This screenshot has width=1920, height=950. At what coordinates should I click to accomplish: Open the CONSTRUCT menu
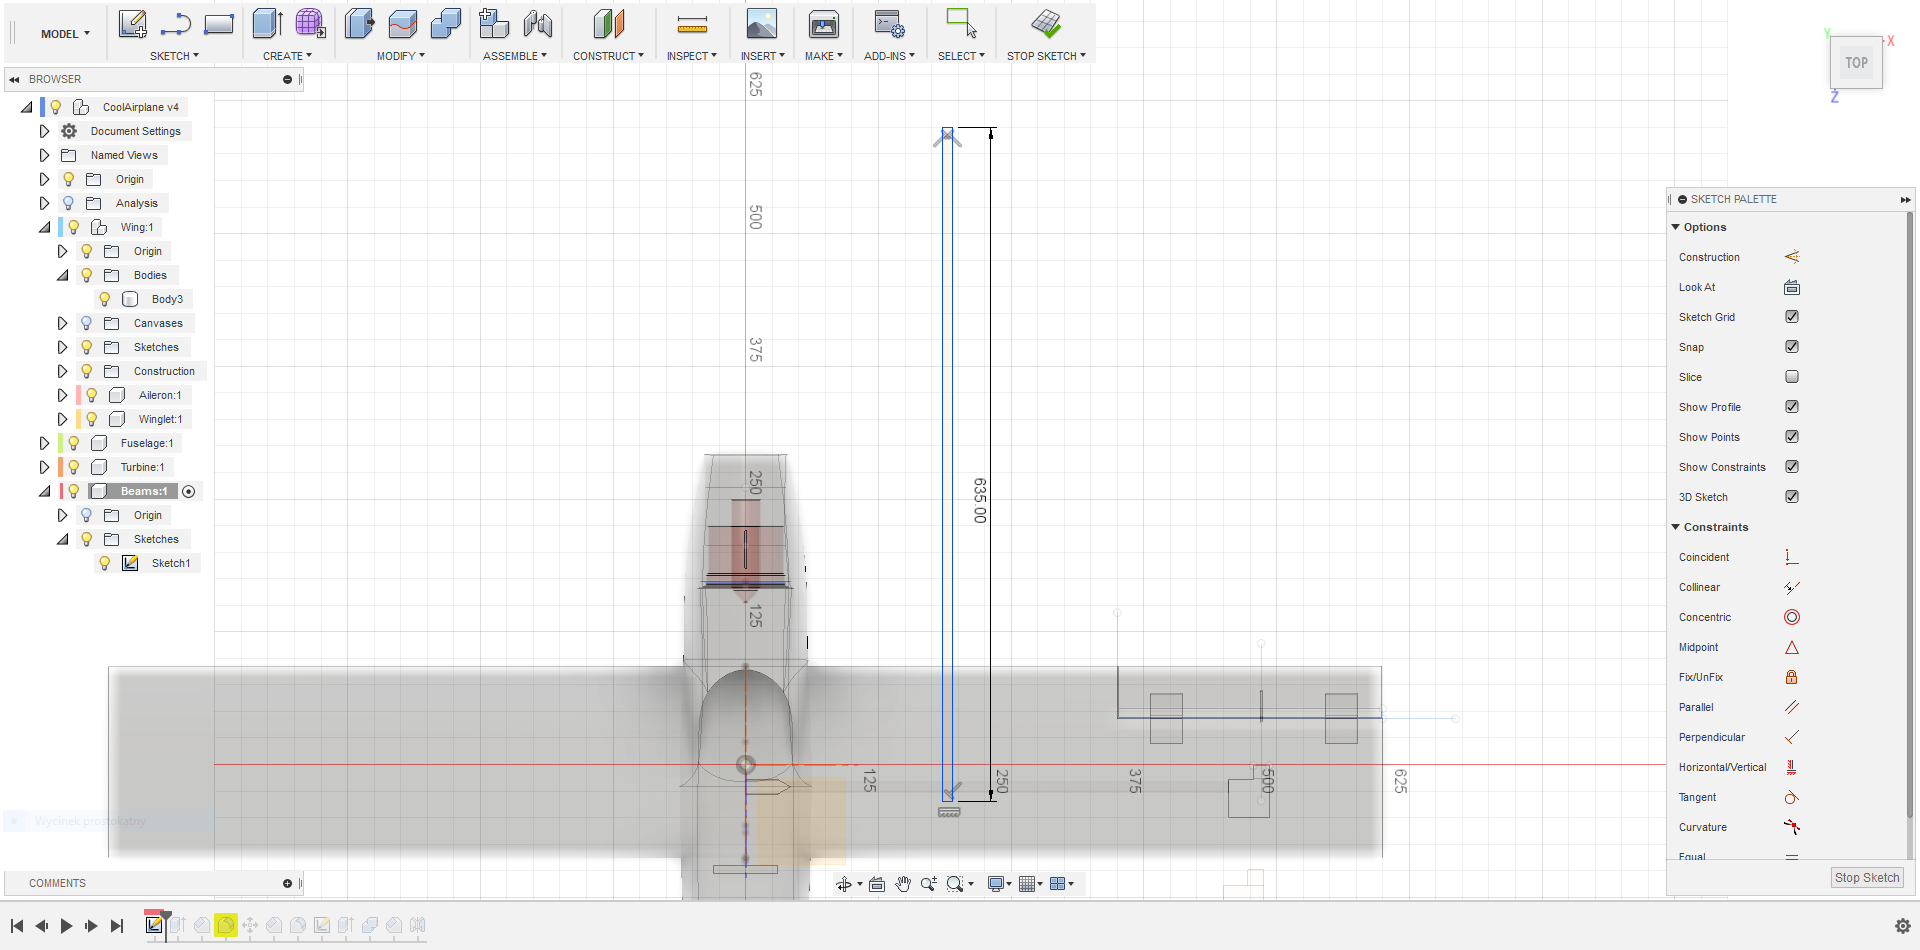608,56
